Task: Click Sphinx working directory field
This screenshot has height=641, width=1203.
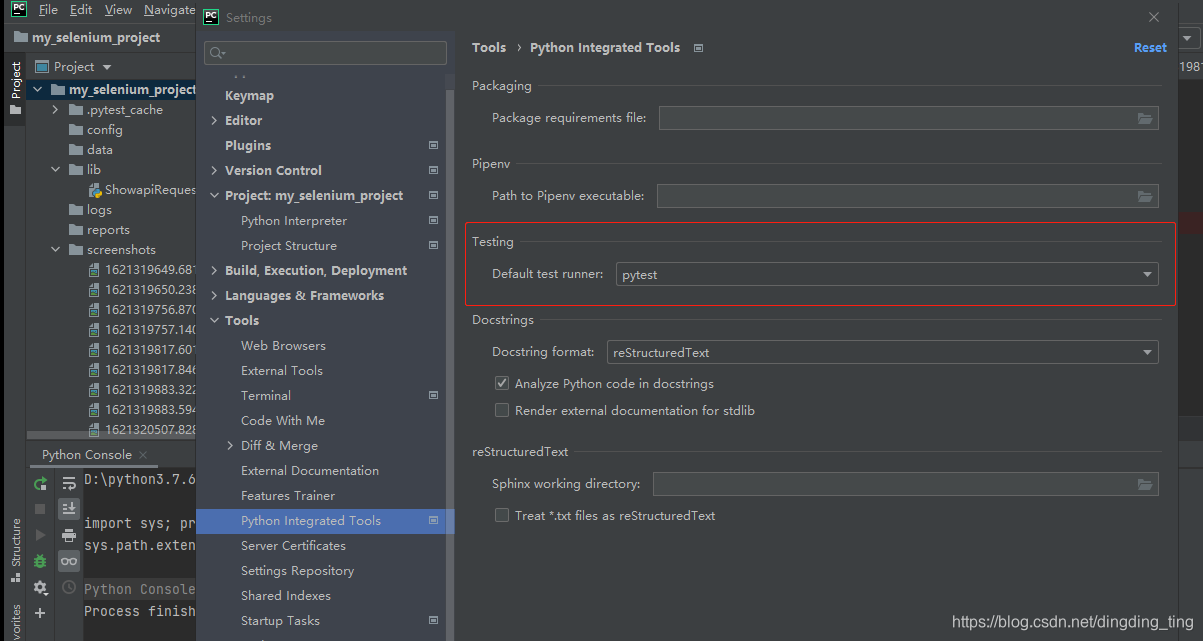Action: point(905,484)
